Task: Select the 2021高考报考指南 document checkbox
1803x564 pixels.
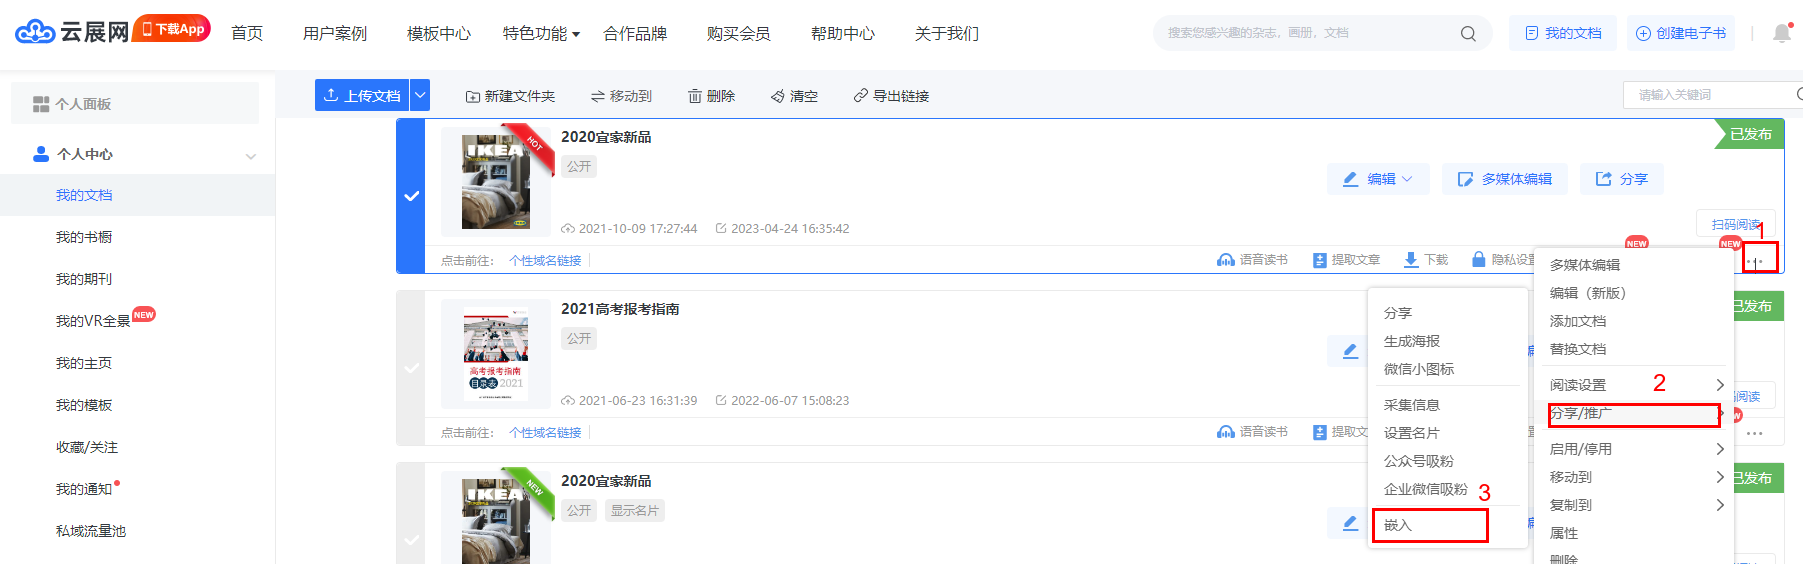Action: point(411,368)
